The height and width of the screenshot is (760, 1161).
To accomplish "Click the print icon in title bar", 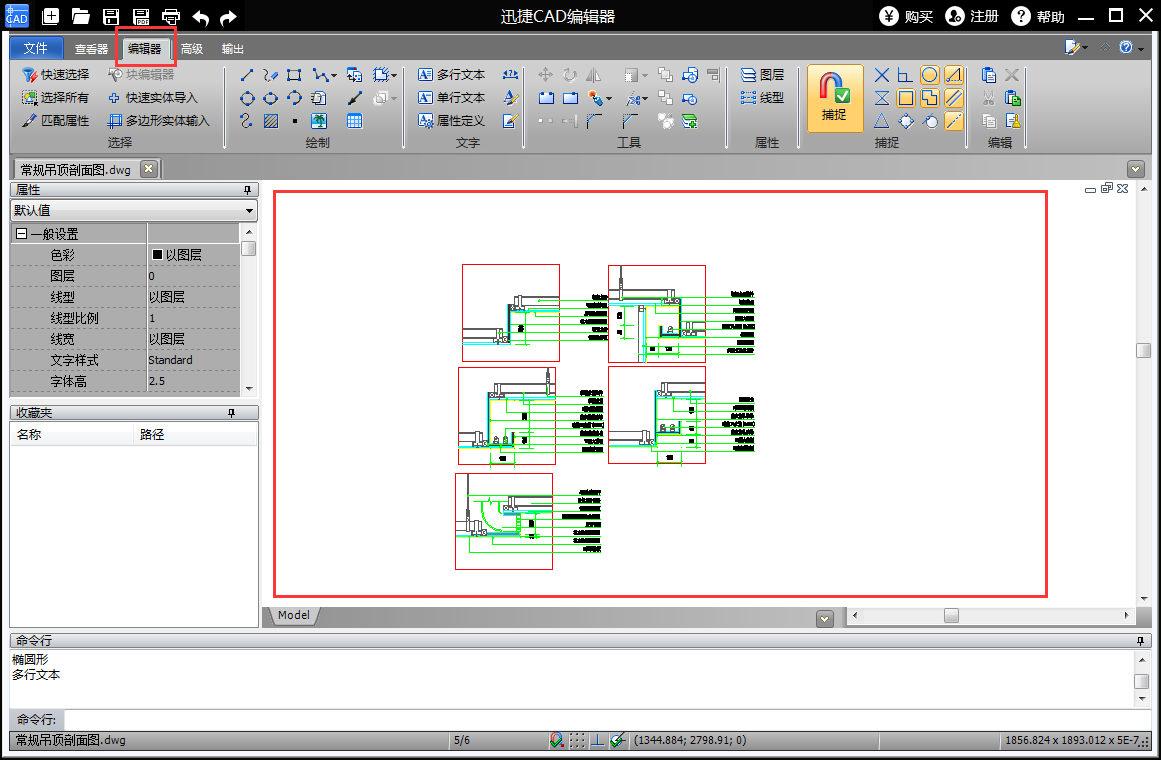I will 171,16.
